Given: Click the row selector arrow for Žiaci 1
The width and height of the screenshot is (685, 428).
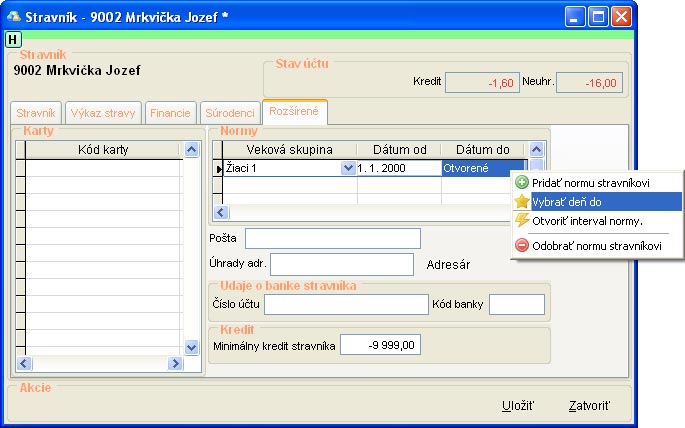Looking at the screenshot, I should click(x=218, y=169).
